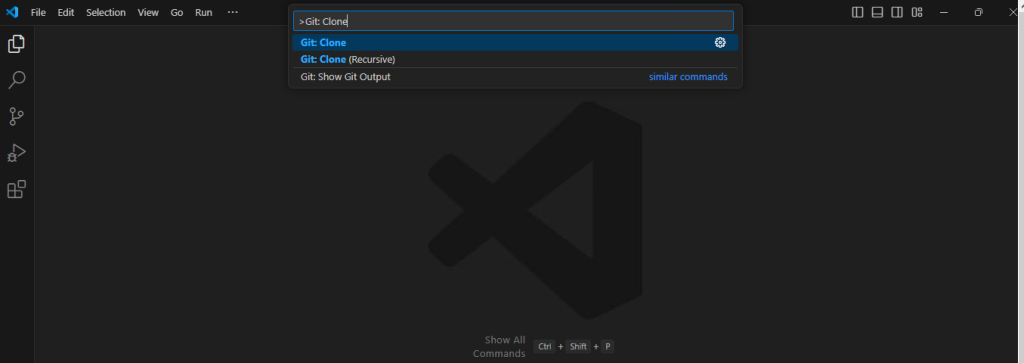Click the similar commands link
Image resolution: width=1024 pixels, height=363 pixels.
(688, 77)
